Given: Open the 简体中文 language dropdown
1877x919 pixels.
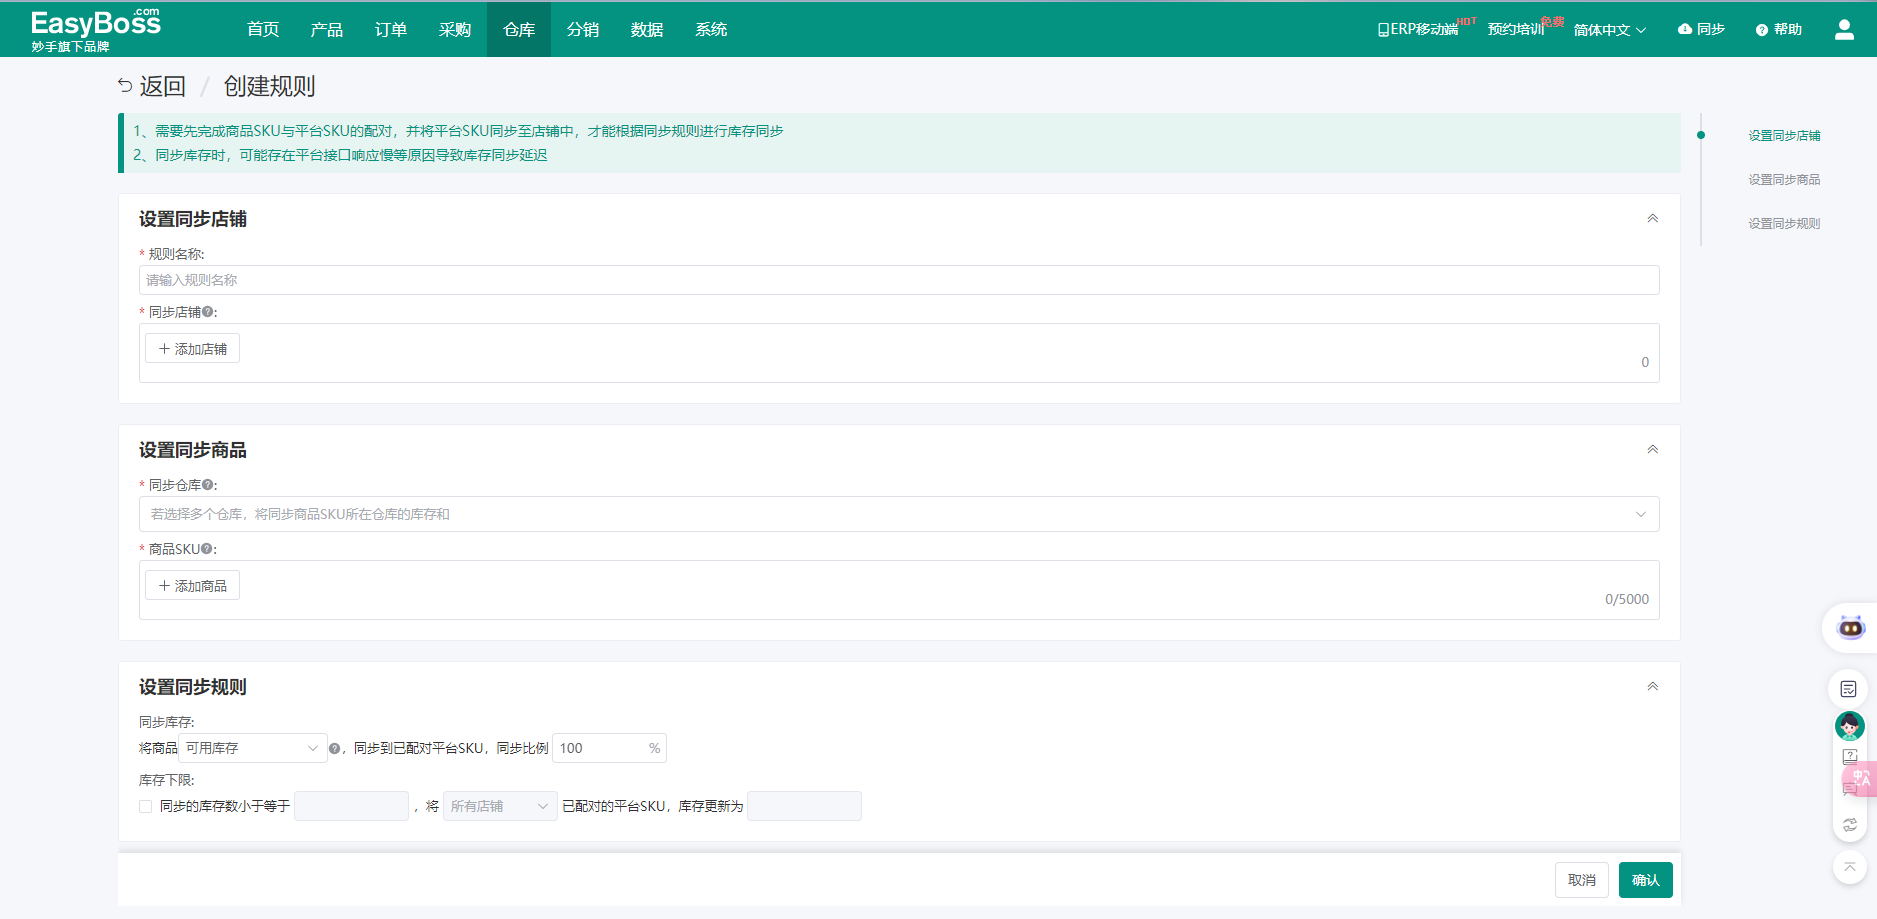Looking at the screenshot, I should [1610, 30].
